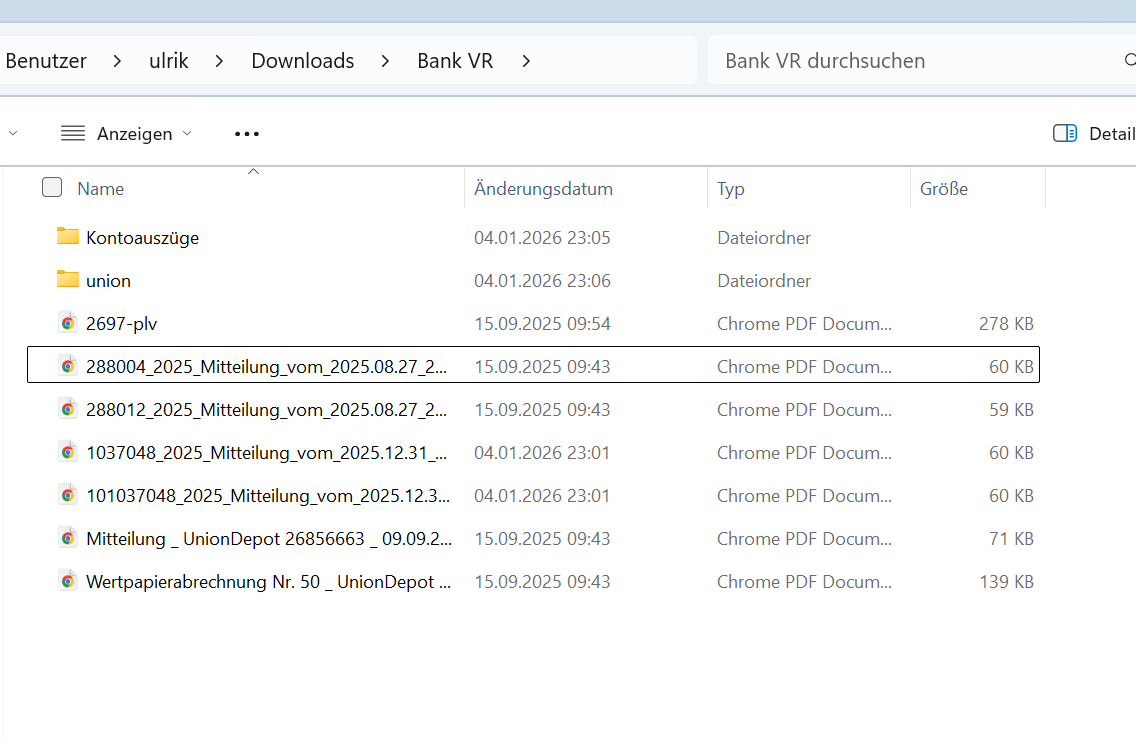Viewport: 1136px width, 738px height.
Task: Select file 1037048_2025_Mitteilung_vom_2025.12.31
Action: coord(267,453)
